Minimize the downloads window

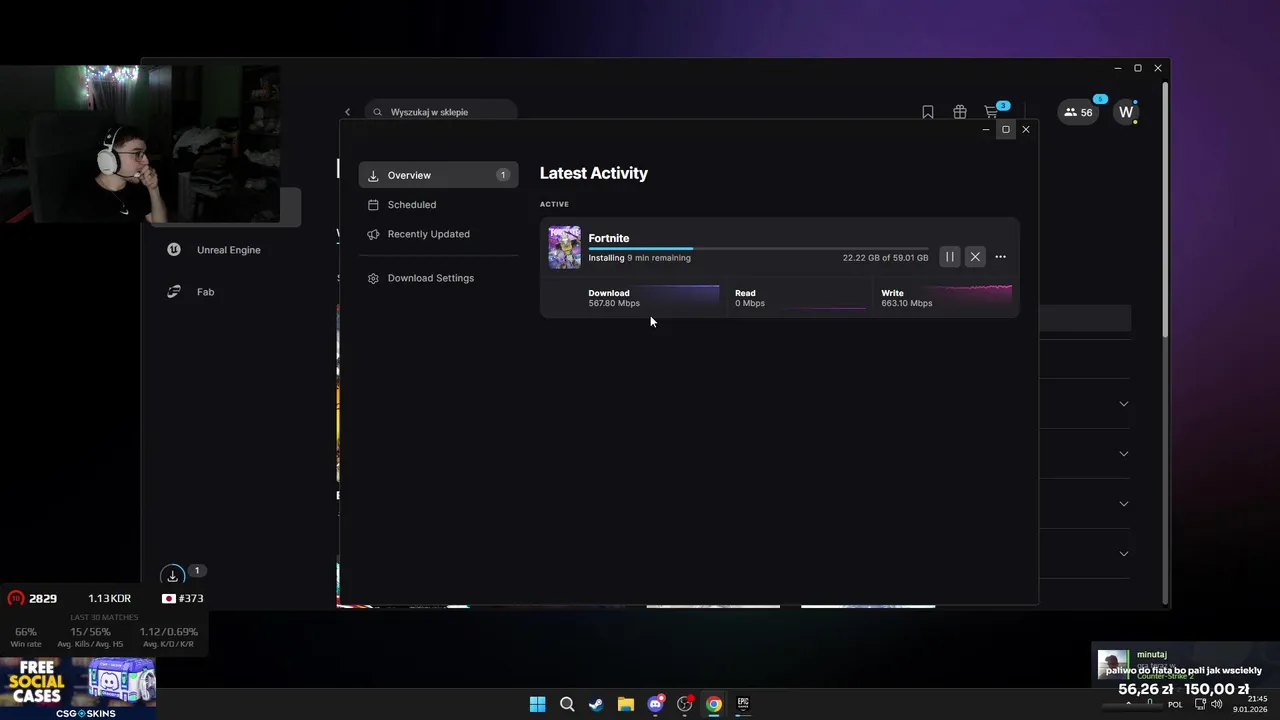[x=986, y=129]
